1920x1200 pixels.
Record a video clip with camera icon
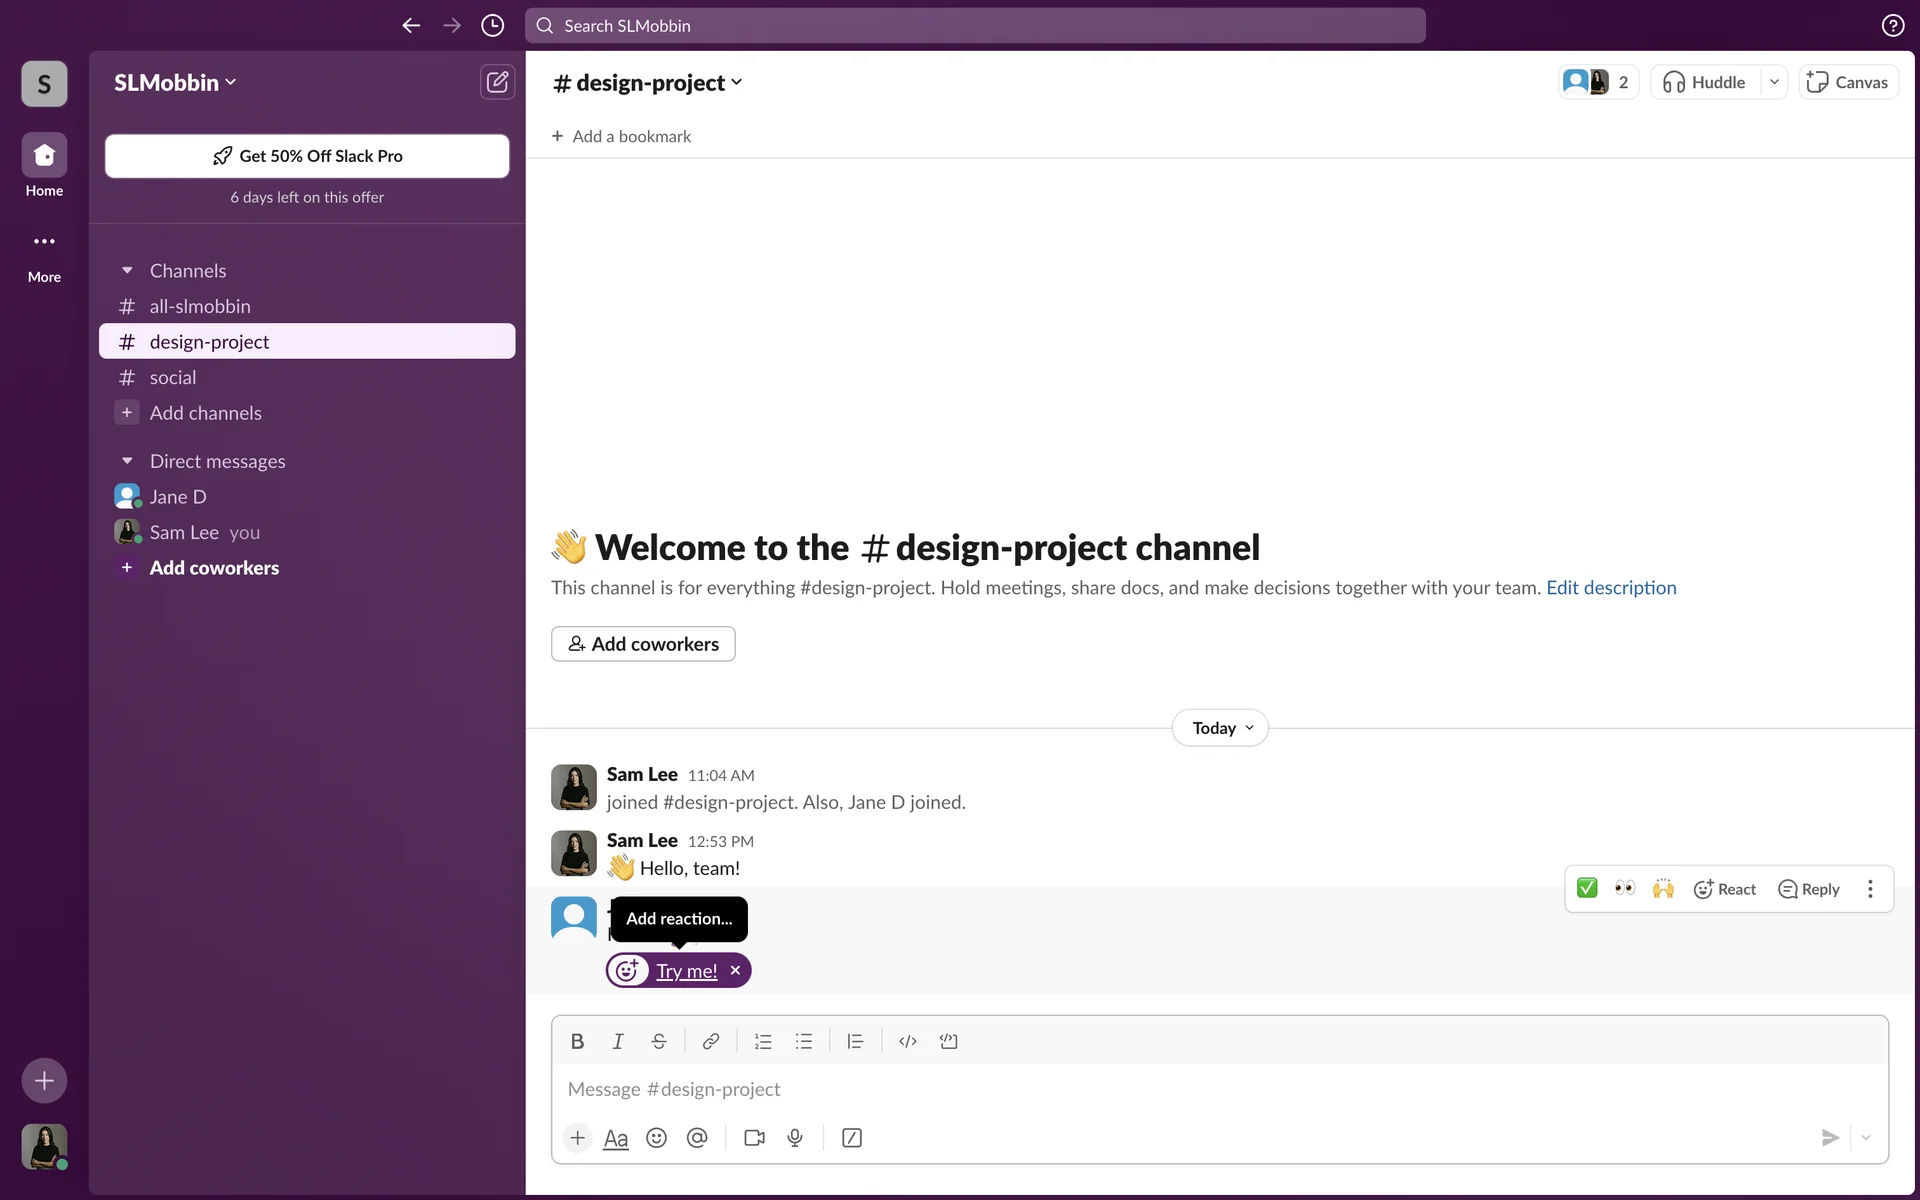754,1138
